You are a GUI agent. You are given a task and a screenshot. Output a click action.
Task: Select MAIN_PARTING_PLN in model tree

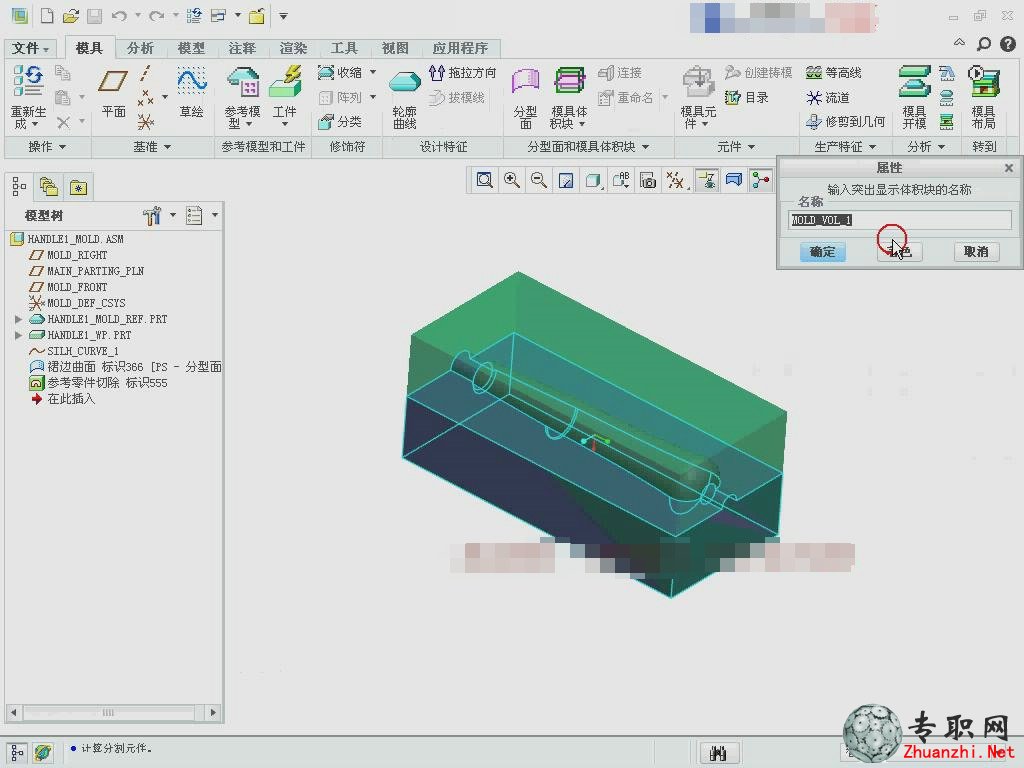pyautogui.click(x=95, y=271)
